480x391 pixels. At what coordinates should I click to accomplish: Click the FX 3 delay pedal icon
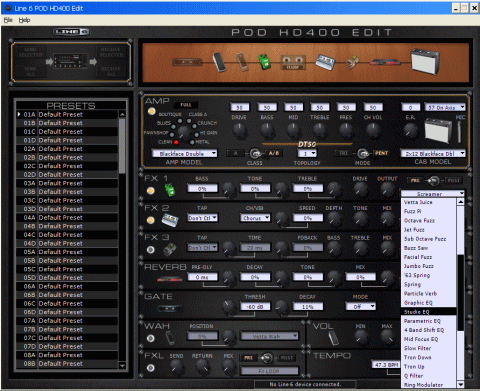pyautogui.click(x=170, y=249)
